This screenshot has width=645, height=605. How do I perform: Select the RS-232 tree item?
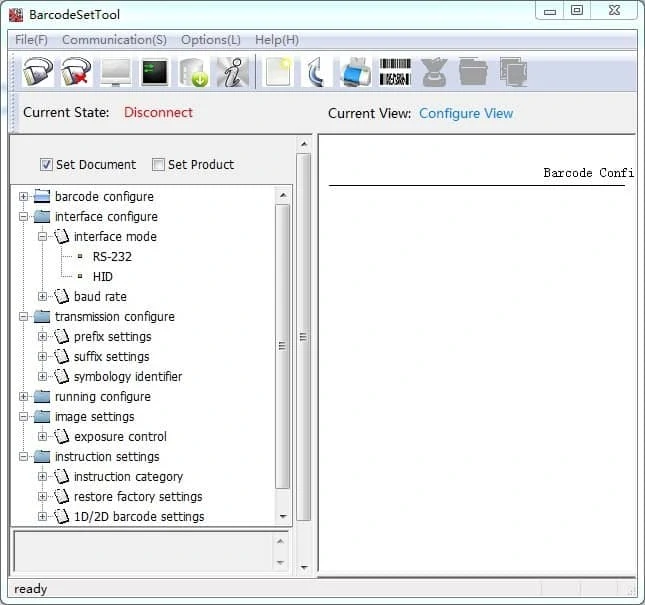112,257
